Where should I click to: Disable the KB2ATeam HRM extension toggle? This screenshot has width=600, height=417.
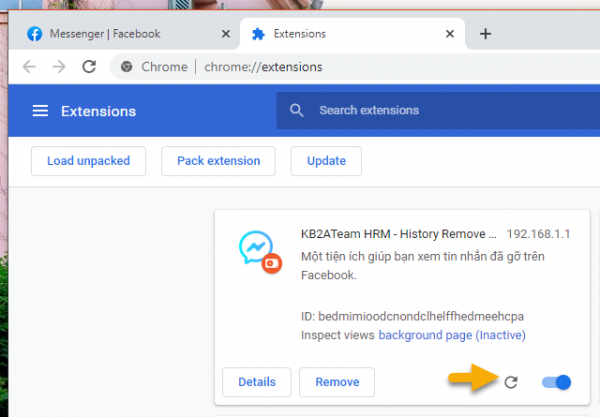tap(556, 382)
